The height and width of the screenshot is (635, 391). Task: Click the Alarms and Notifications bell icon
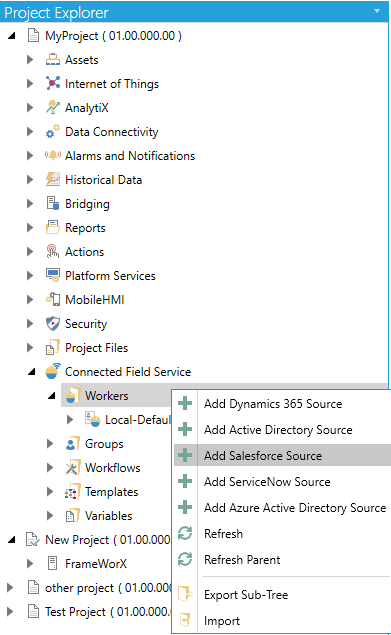(53, 155)
